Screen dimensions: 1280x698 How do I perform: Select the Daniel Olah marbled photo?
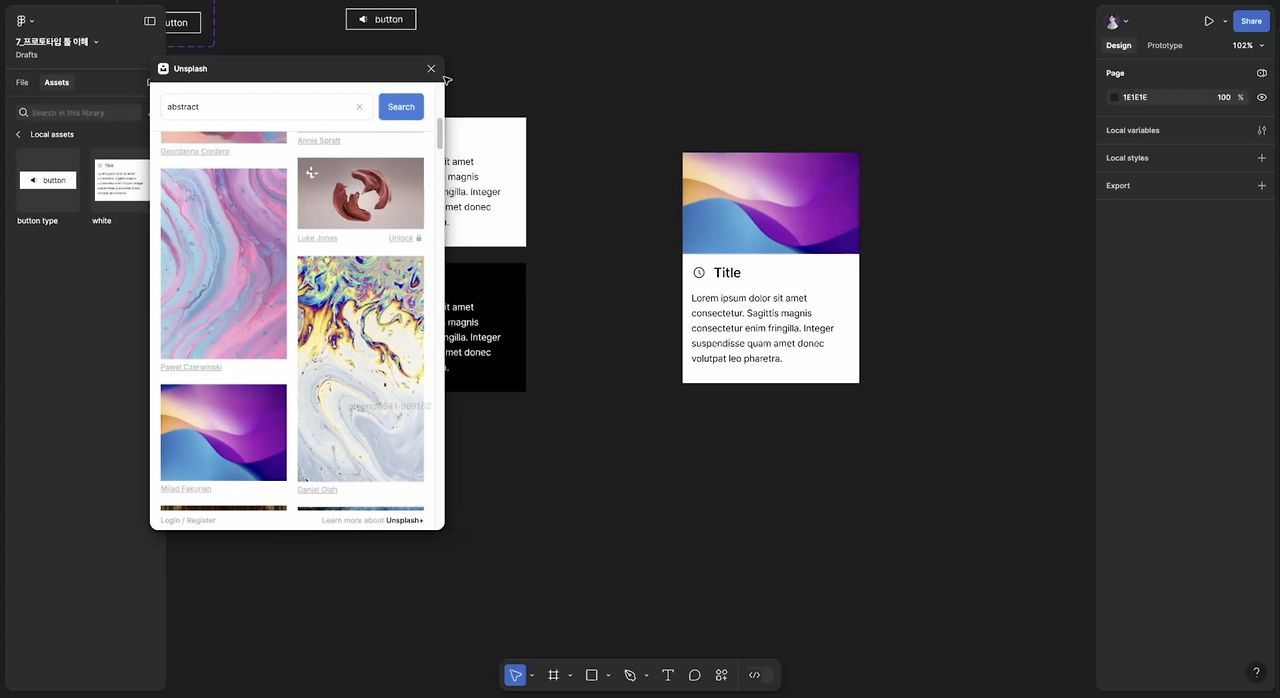tap(360, 369)
